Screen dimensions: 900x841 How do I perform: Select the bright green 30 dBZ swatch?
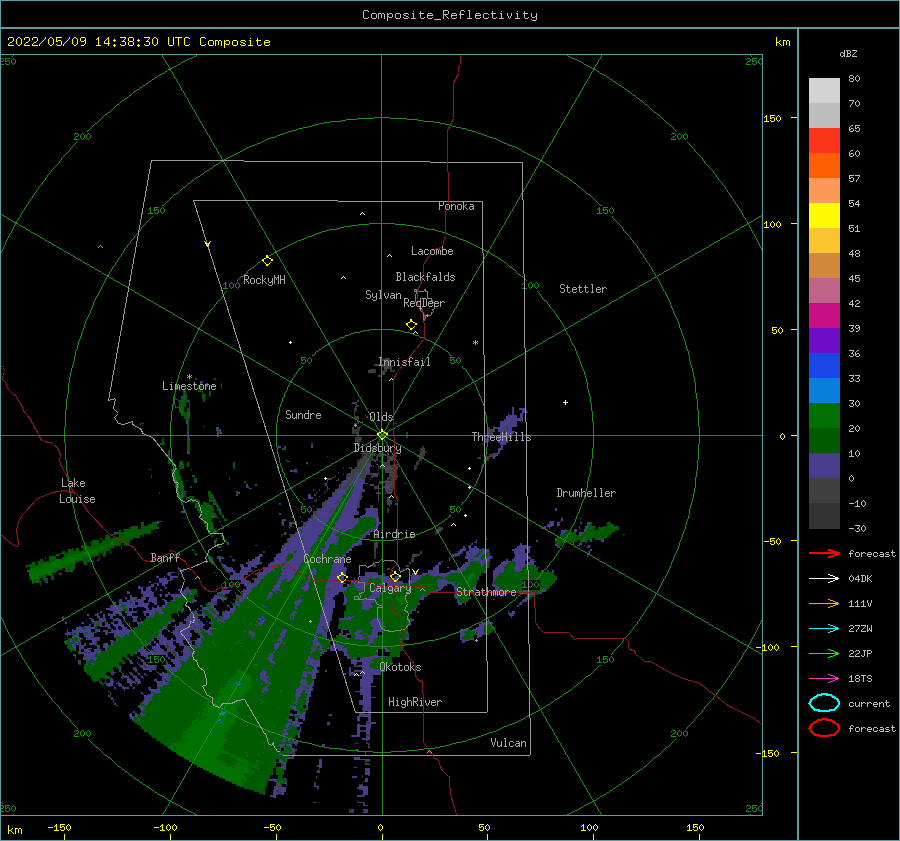click(824, 416)
